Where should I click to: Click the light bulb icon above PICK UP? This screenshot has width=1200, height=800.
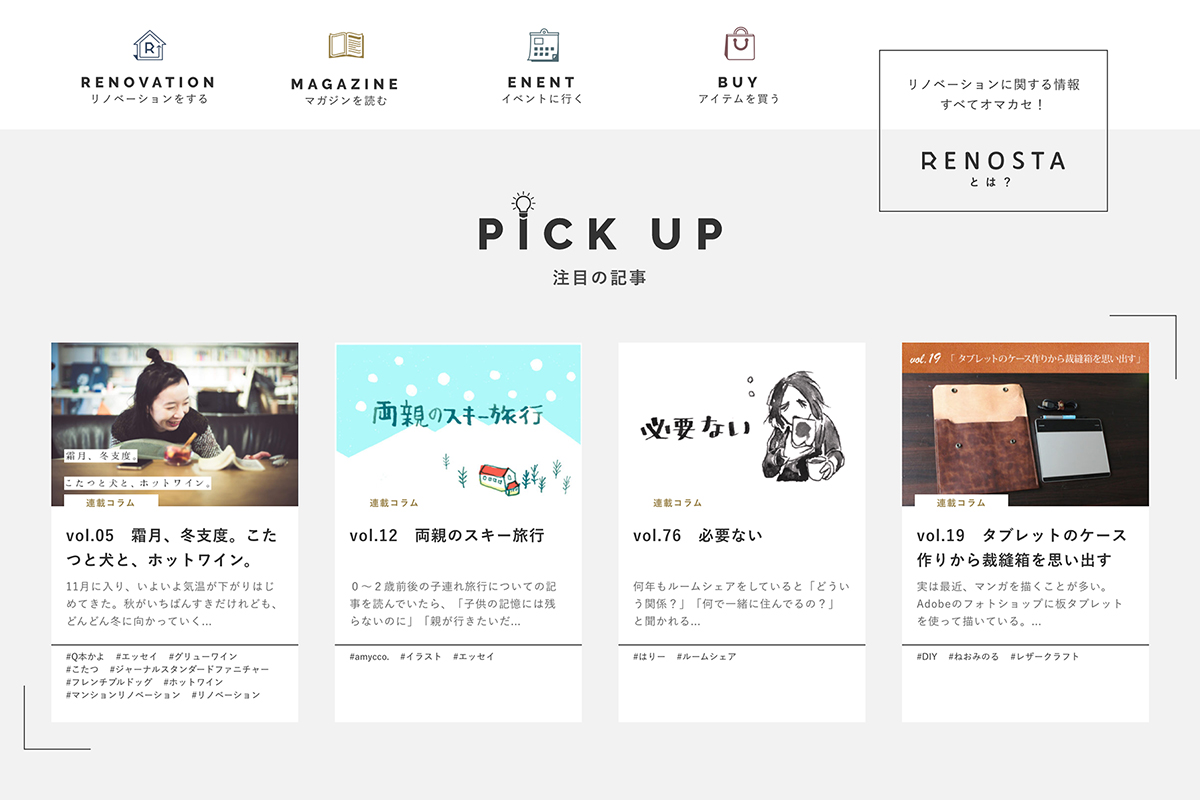(x=522, y=203)
